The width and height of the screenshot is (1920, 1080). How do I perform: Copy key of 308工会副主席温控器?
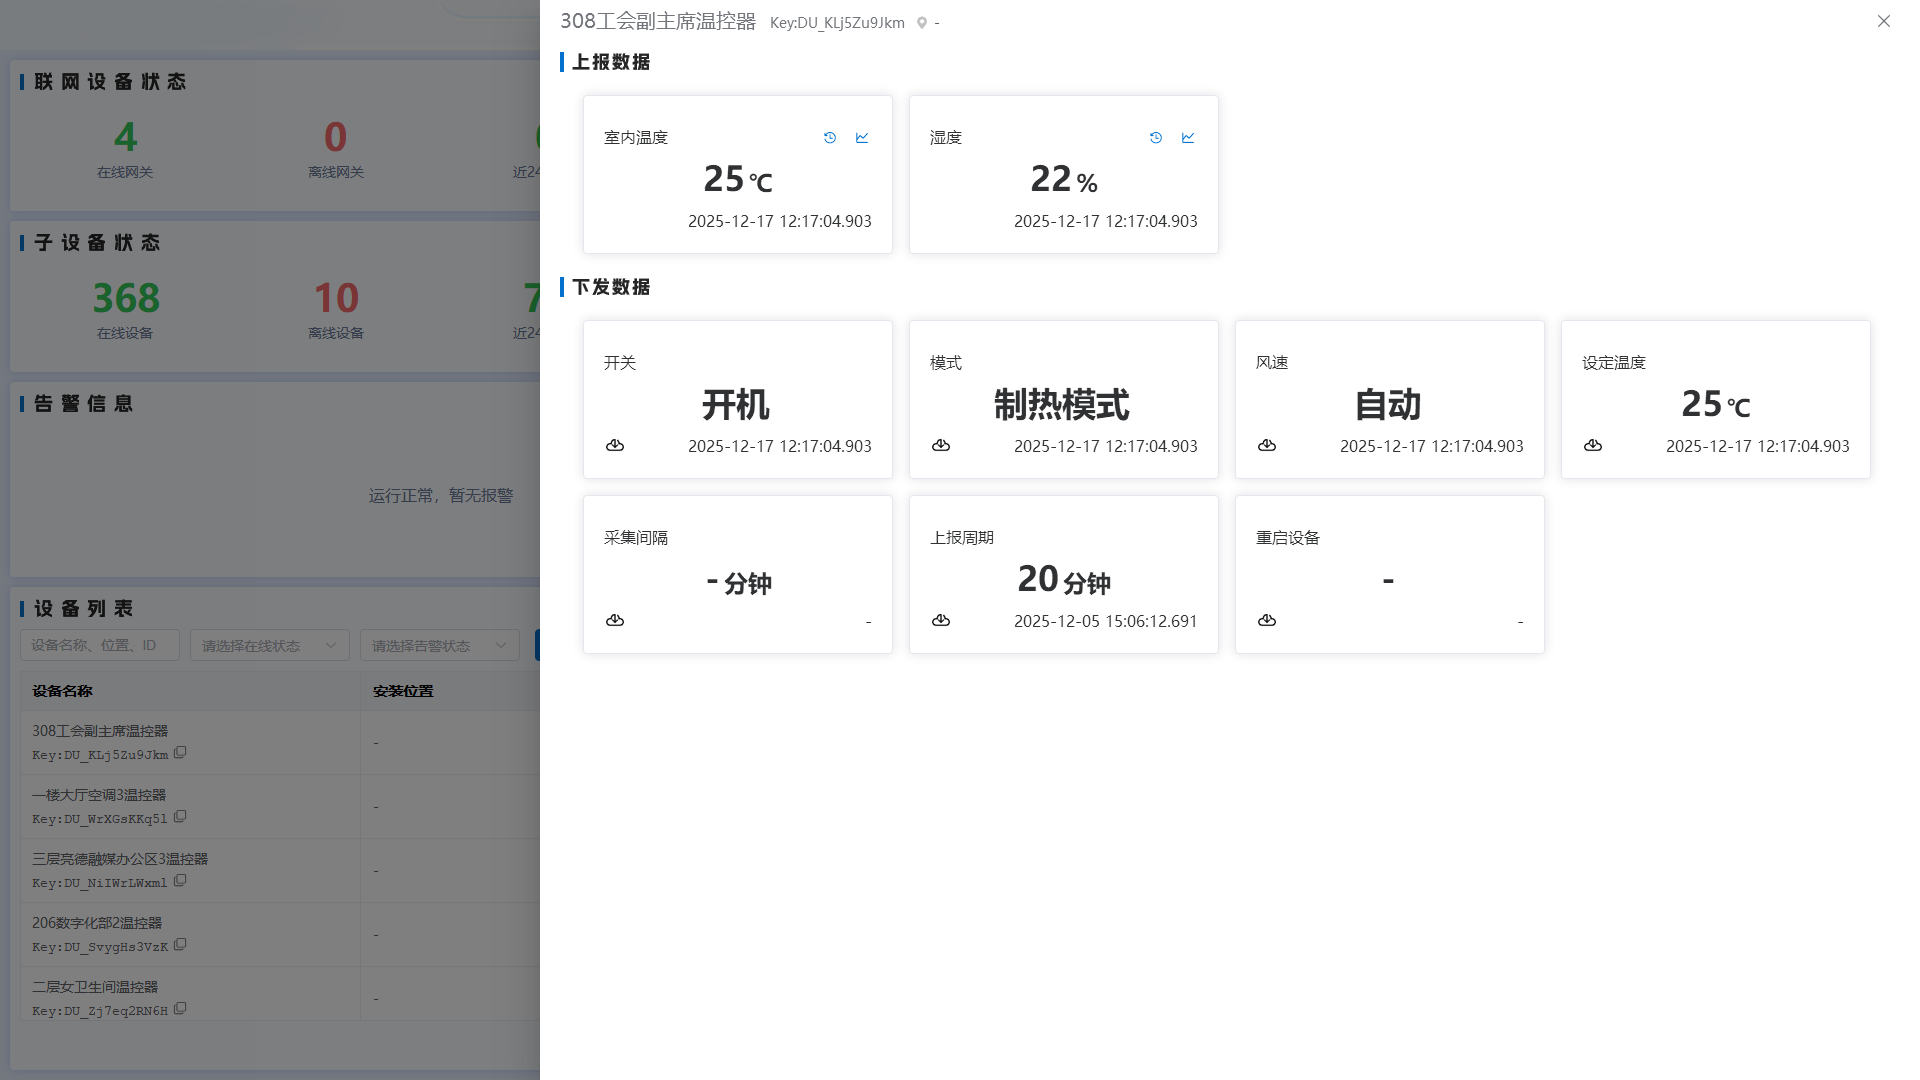(x=180, y=753)
